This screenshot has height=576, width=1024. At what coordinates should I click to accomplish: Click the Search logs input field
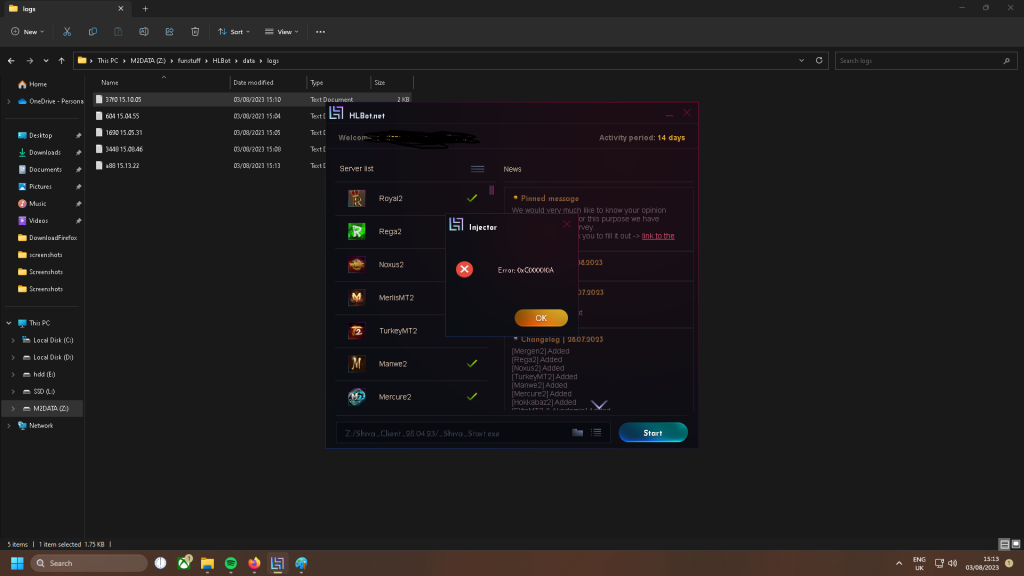tap(920, 61)
